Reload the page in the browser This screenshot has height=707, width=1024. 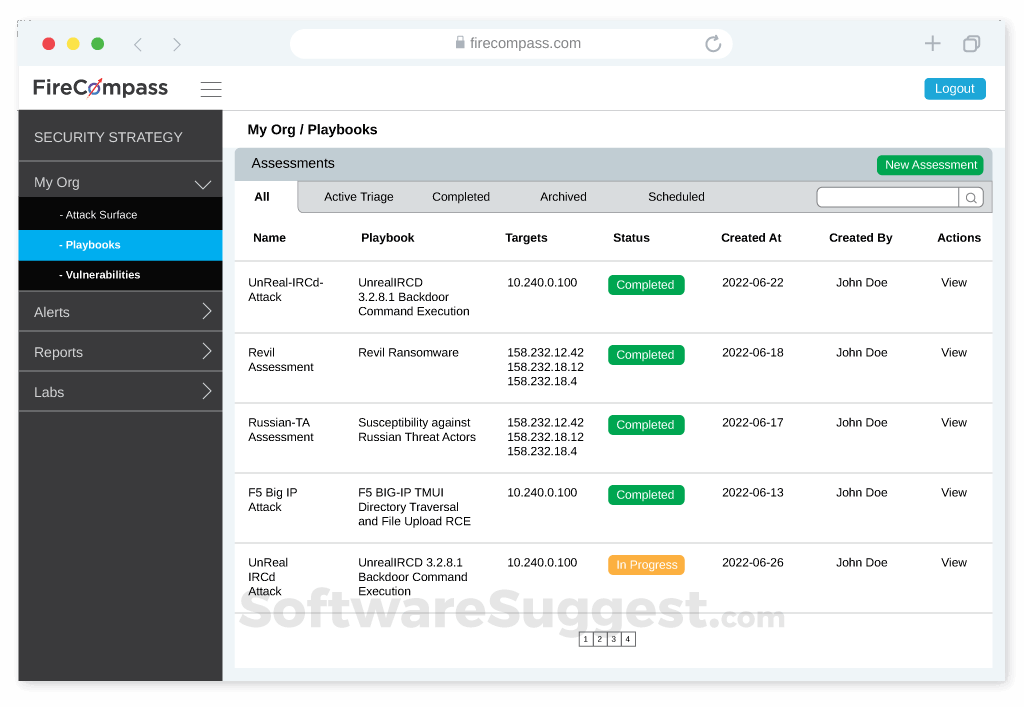tap(713, 44)
